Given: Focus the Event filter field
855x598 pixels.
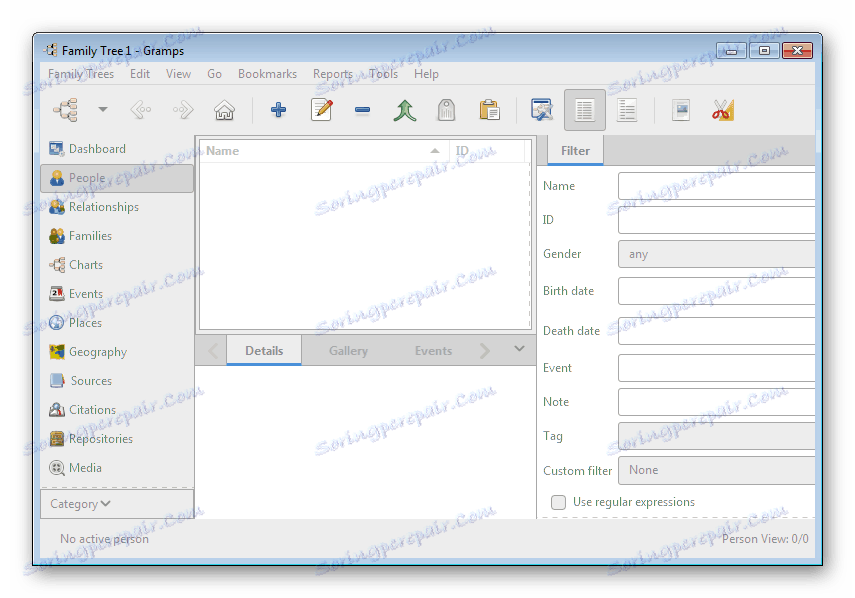Looking at the screenshot, I should [716, 368].
